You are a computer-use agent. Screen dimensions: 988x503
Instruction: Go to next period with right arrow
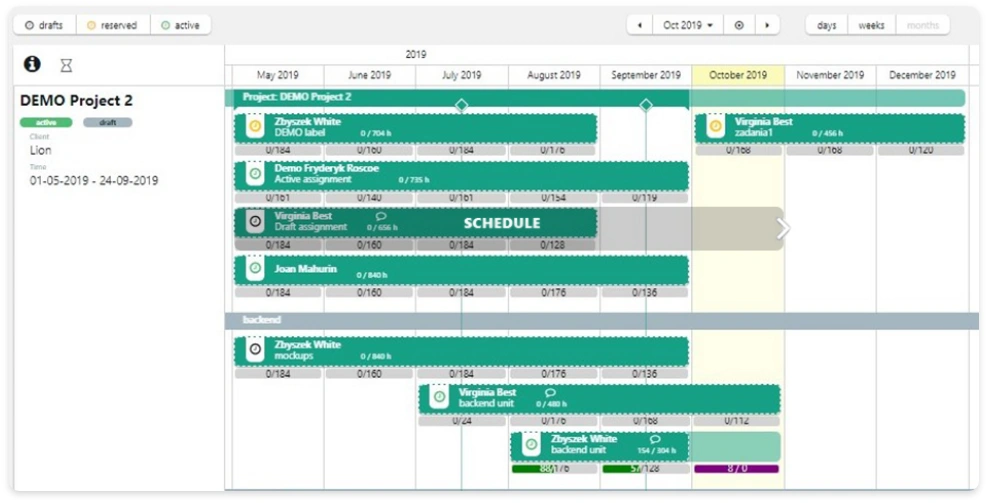coord(767,25)
